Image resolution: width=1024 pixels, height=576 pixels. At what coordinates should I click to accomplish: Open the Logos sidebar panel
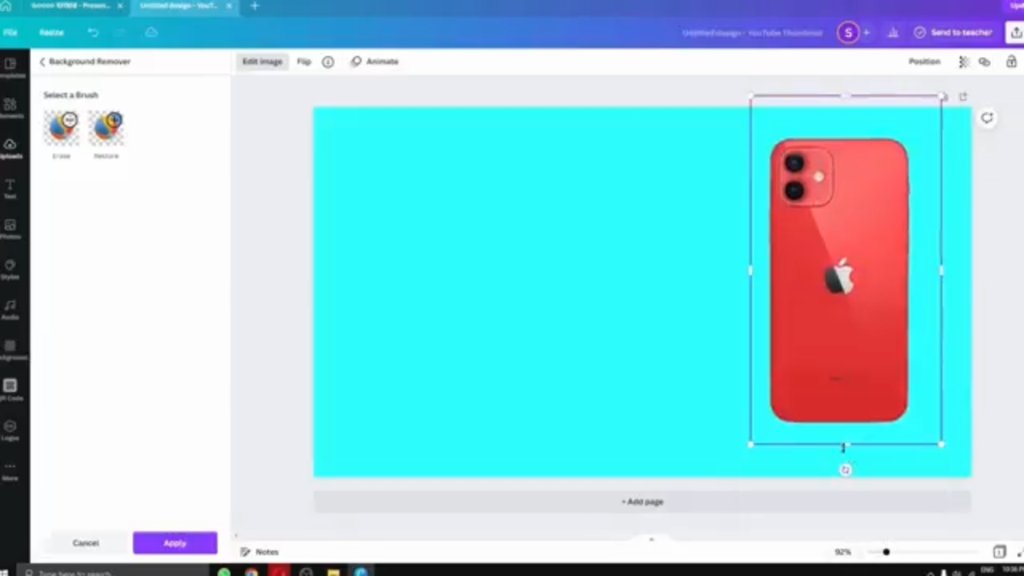(10, 430)
